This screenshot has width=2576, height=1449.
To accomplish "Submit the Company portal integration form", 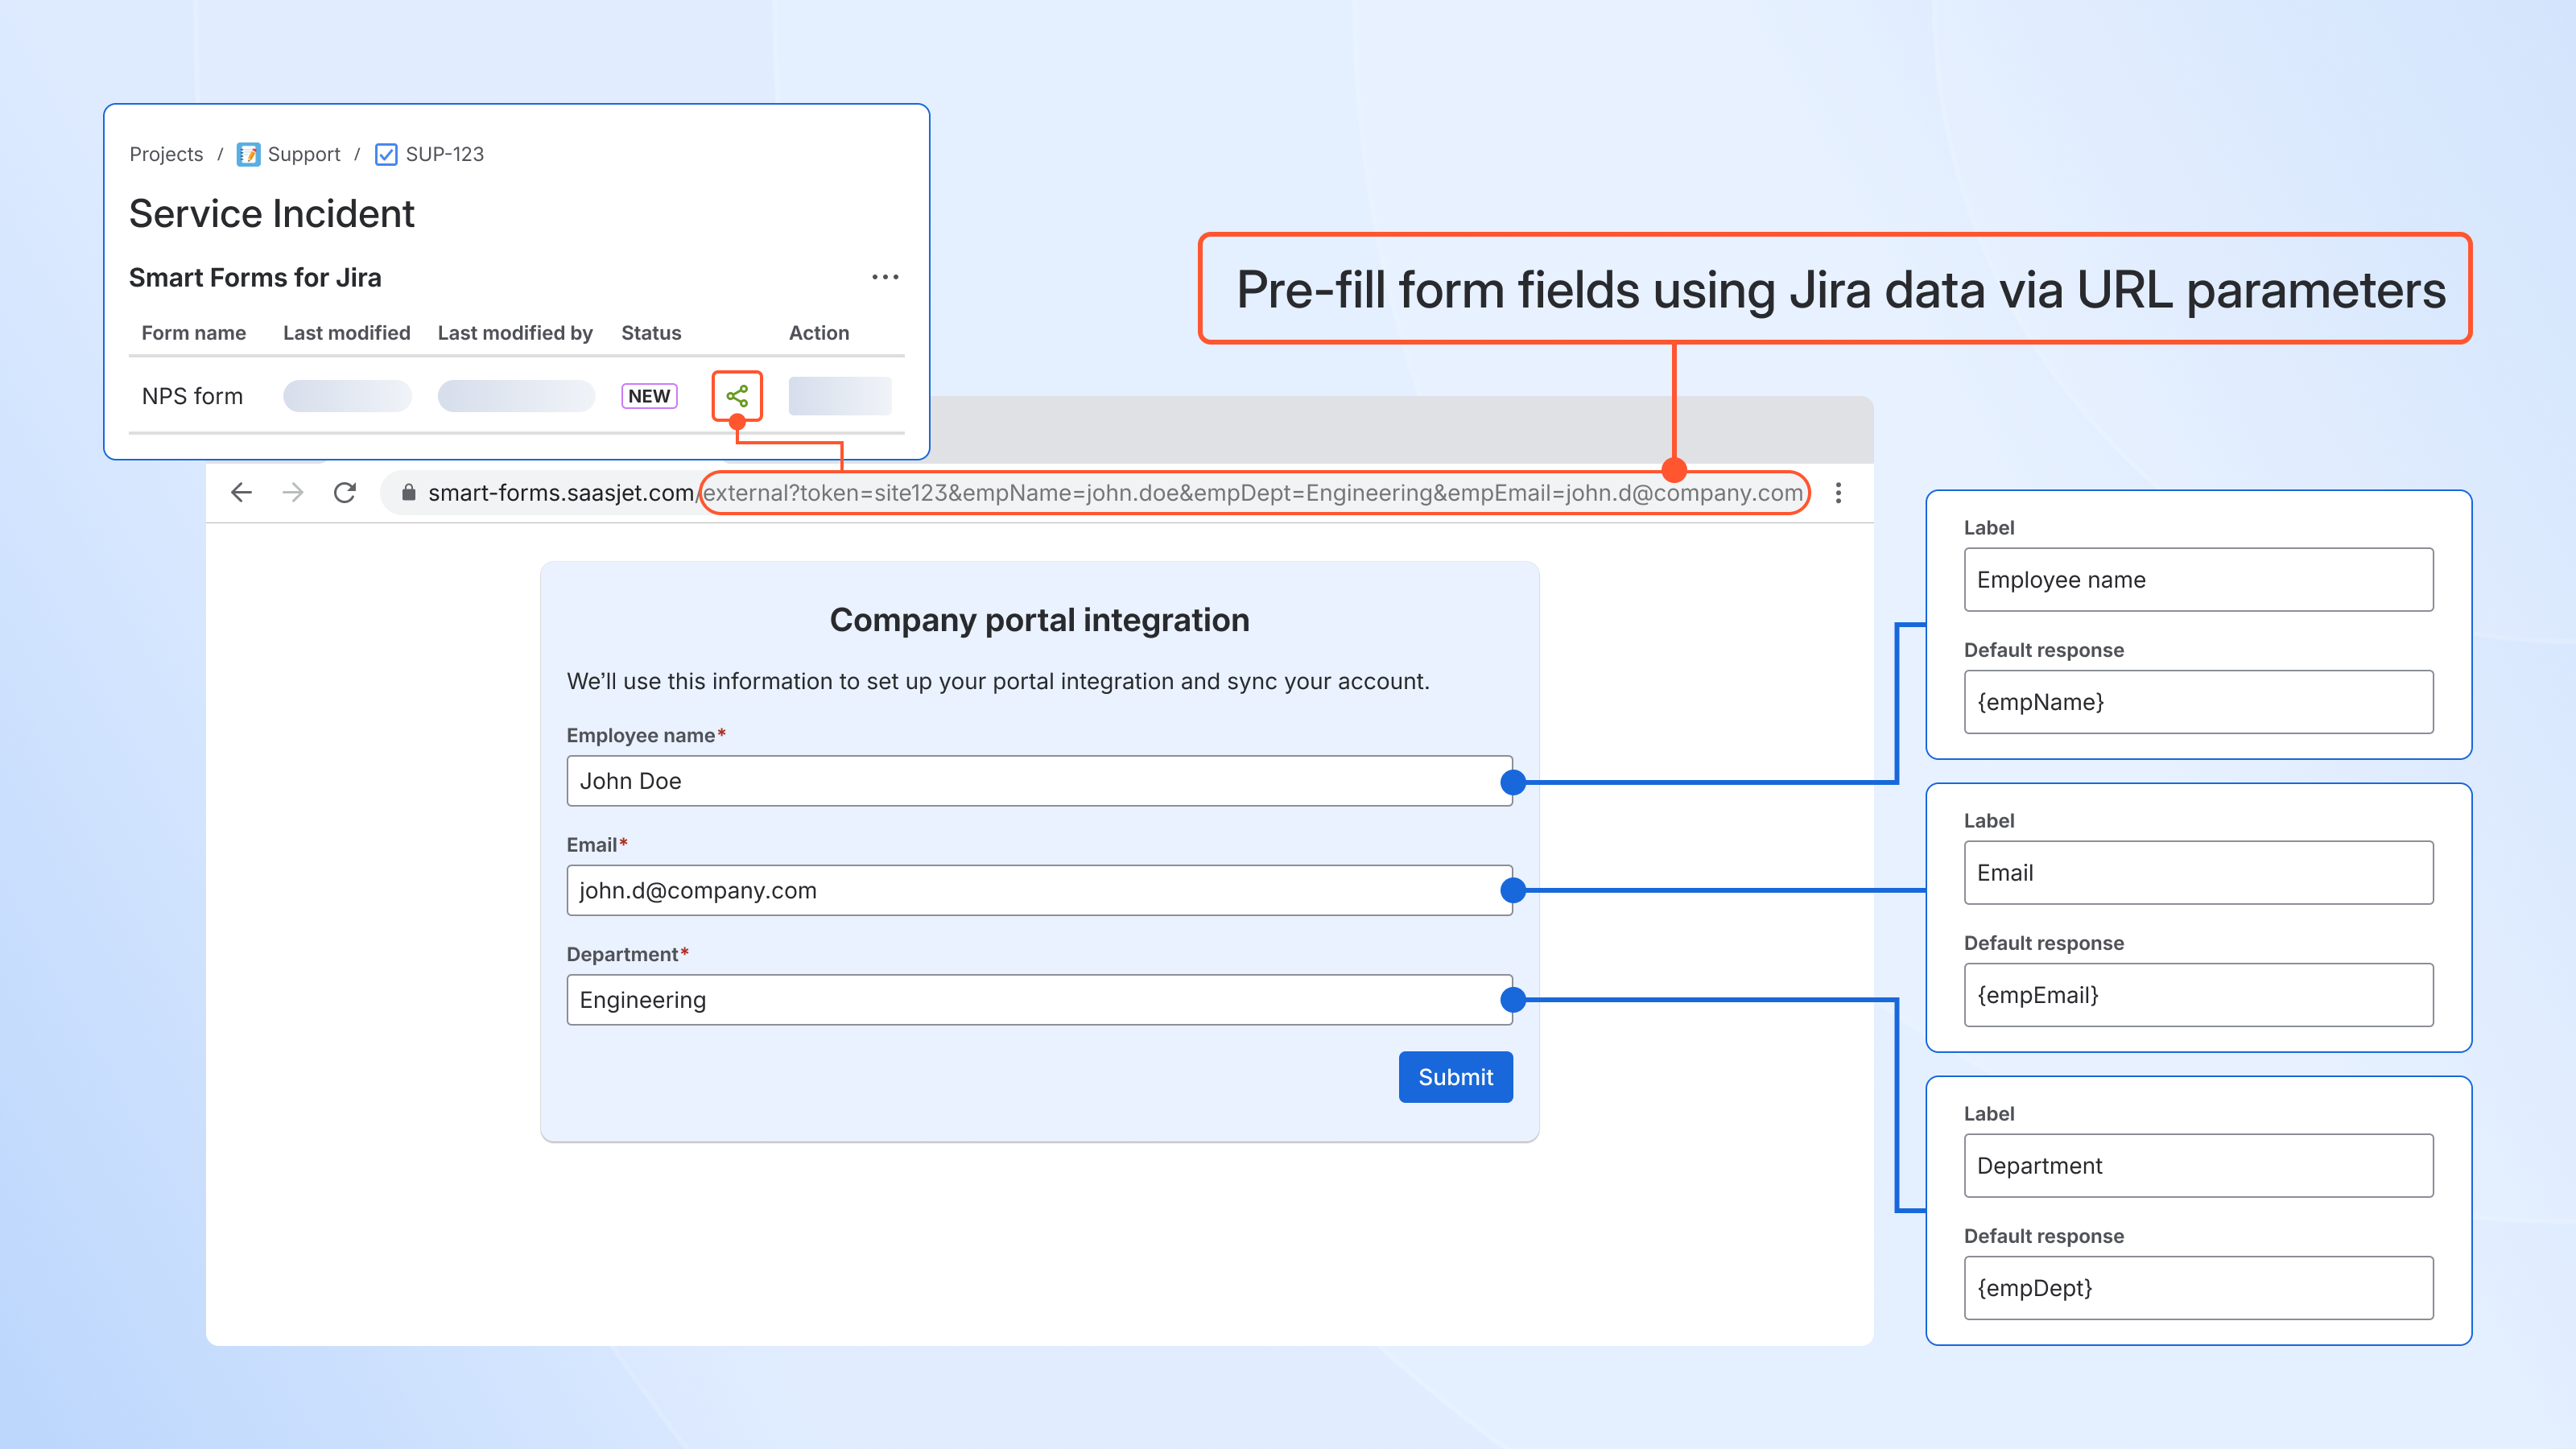I will click(1455, 1077).
